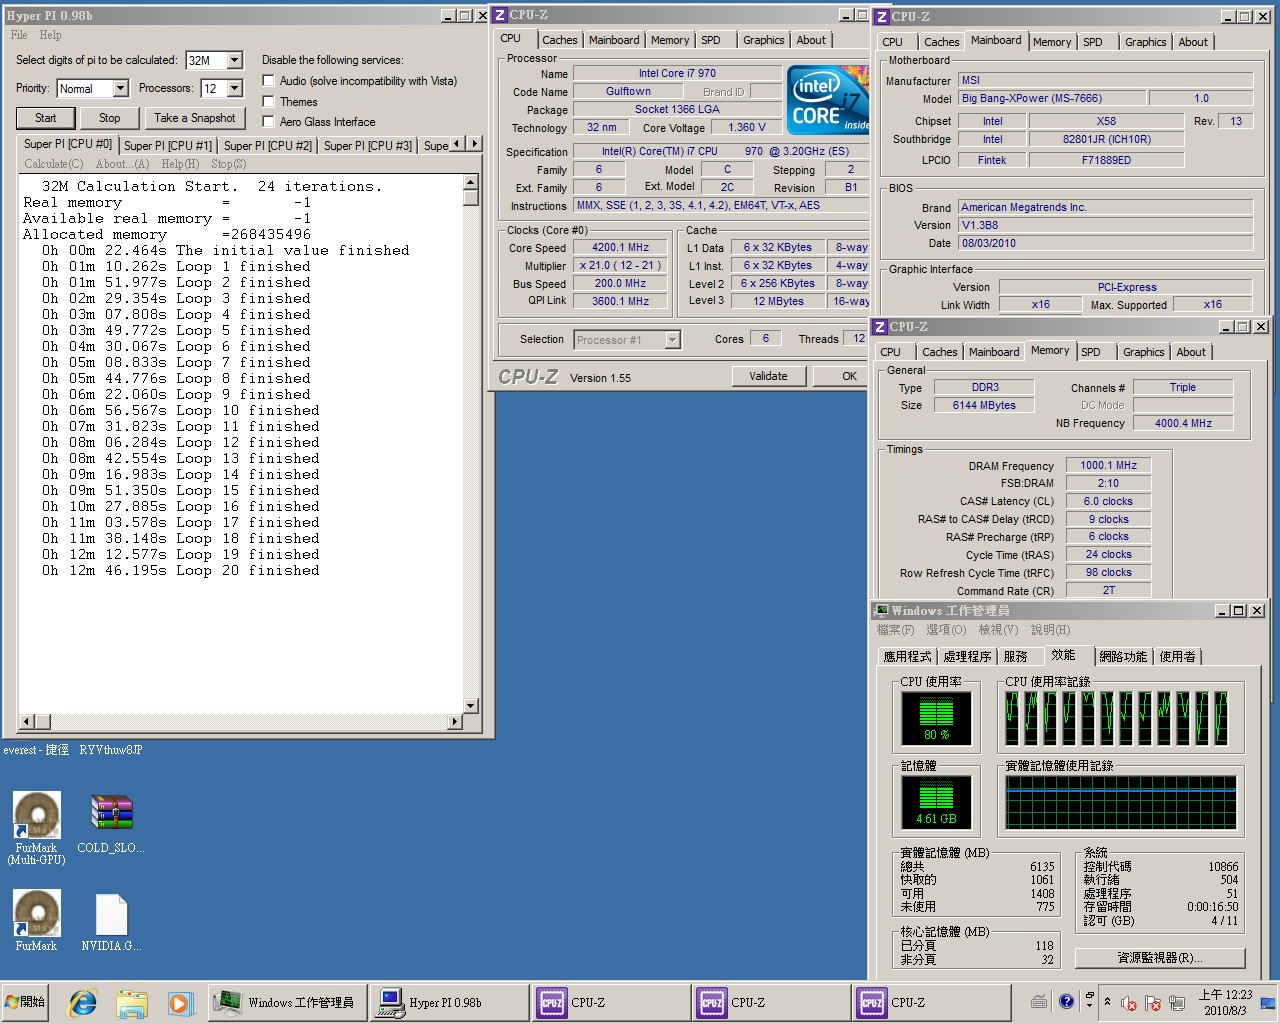1280x1024 pixels.
Task: Open the 處理程序 tab in Task Manager
Action: tap(967, 657)
